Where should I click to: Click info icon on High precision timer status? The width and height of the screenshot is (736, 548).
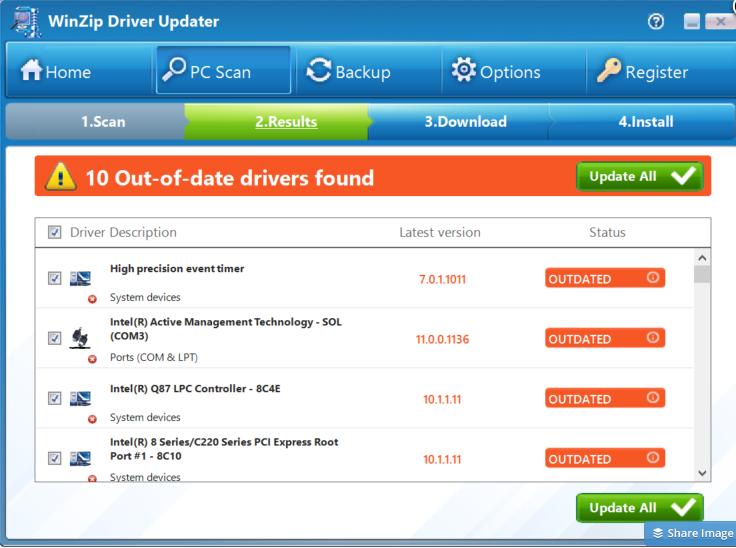(652, 278)
